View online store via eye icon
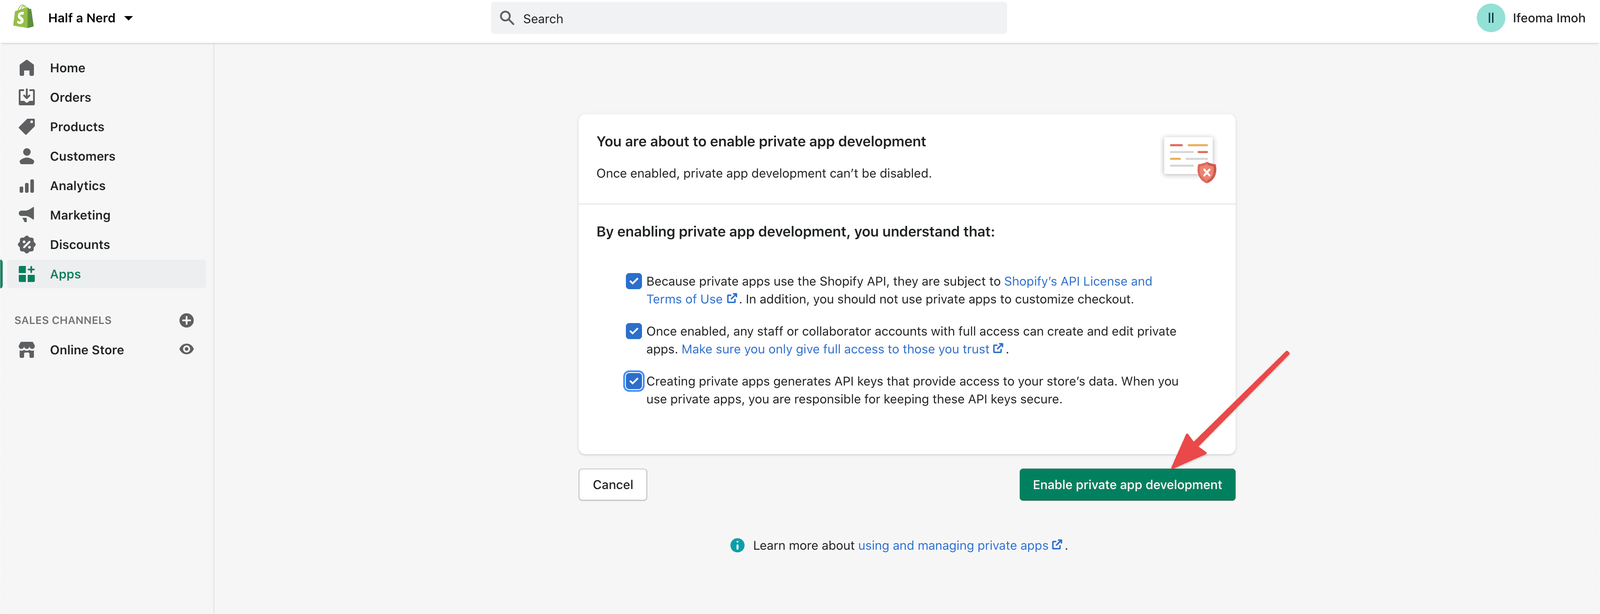Image resolution: width=1600 pixels, height=614 pixels. [186, 349]
